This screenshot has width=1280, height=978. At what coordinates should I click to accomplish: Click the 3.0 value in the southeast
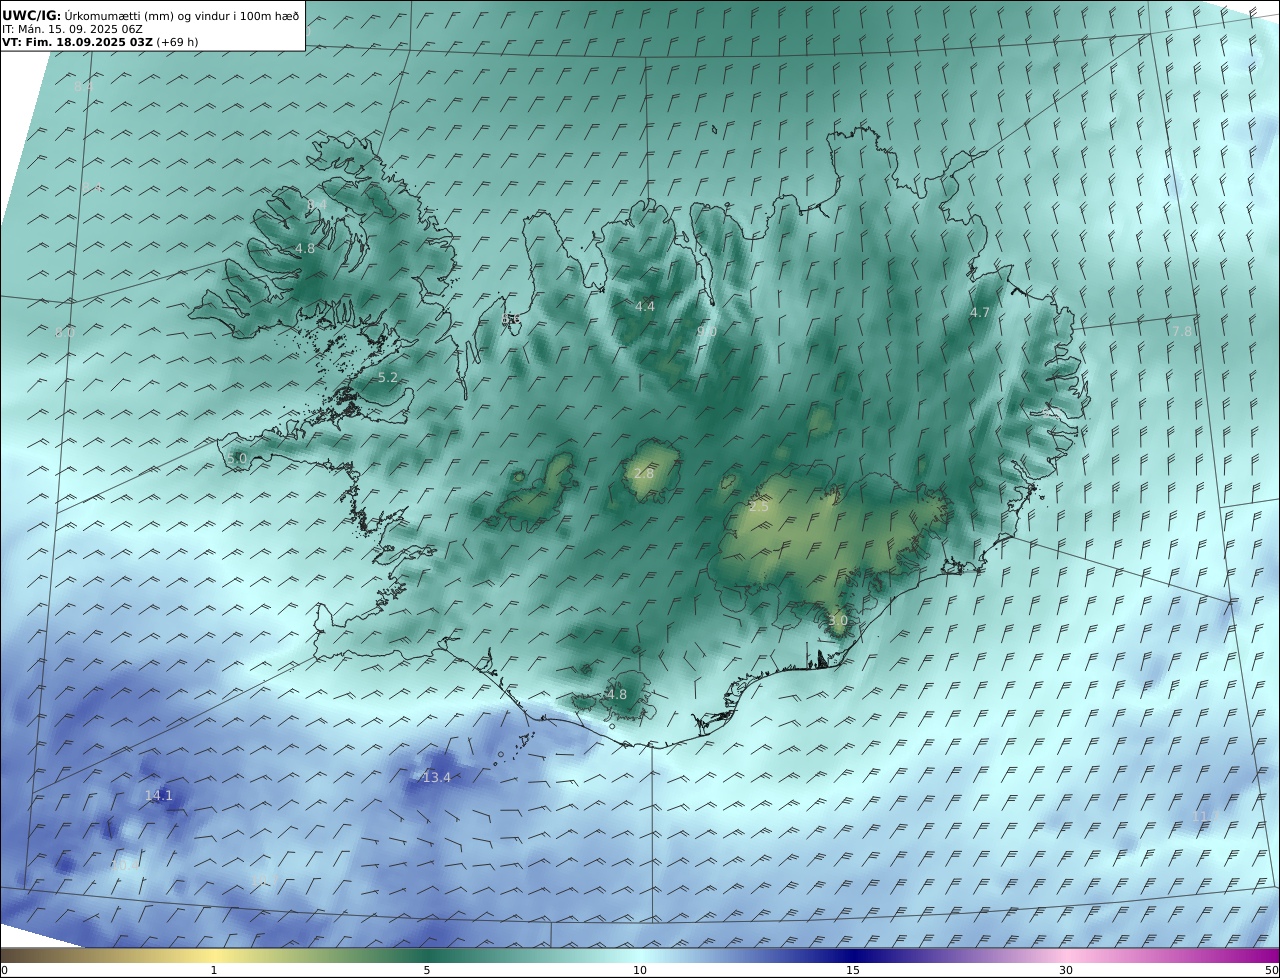(x=838, y=620)
